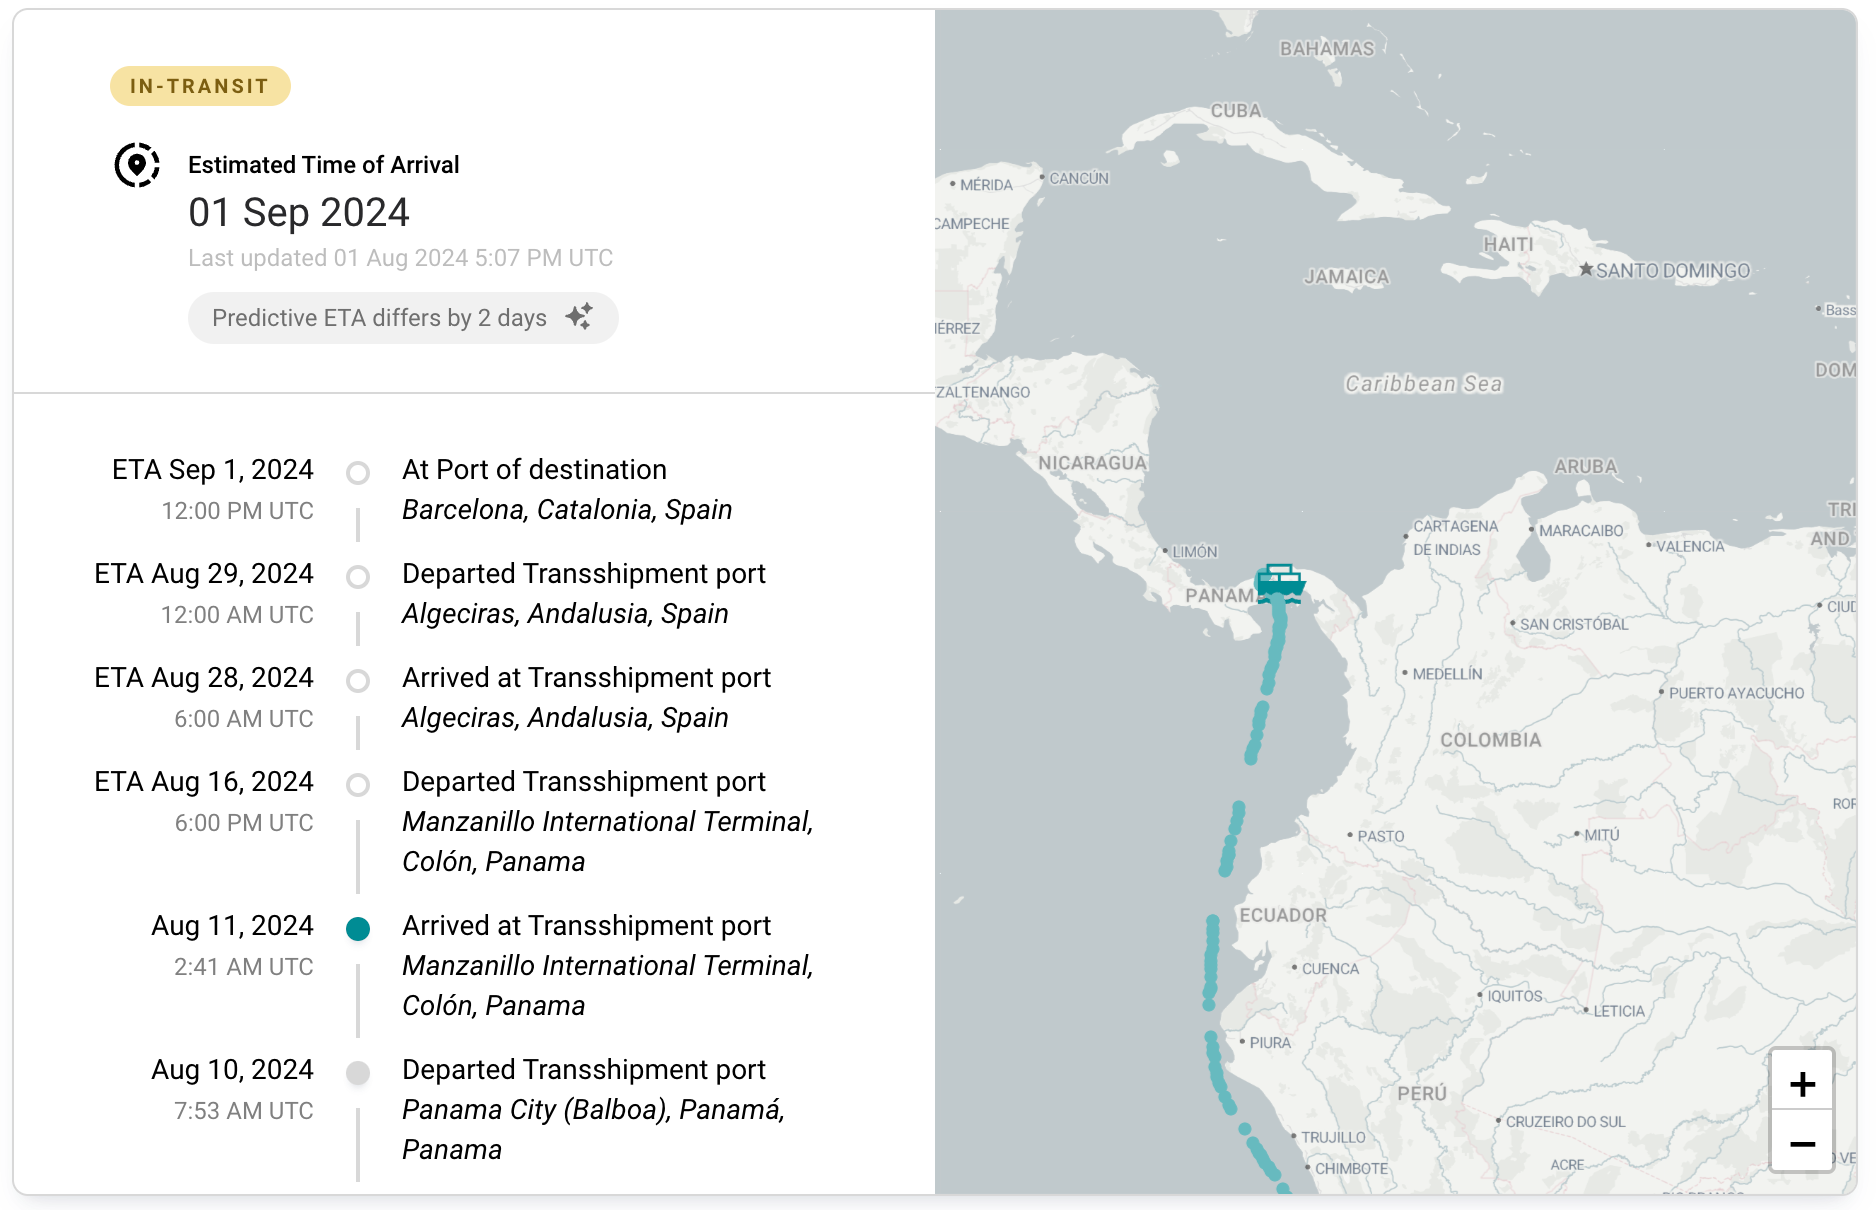Click the Caribbean Sea label on map
This screenshot has height=1210, width=1876.
coord(1423,384)
